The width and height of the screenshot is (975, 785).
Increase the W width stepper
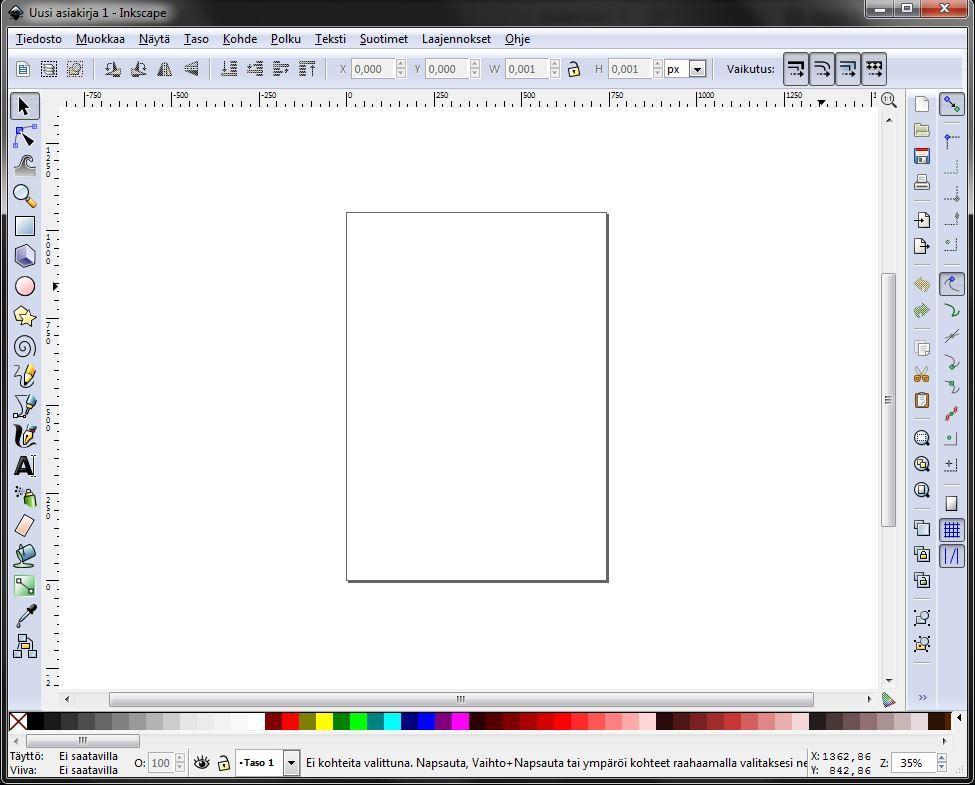(555, 64)
